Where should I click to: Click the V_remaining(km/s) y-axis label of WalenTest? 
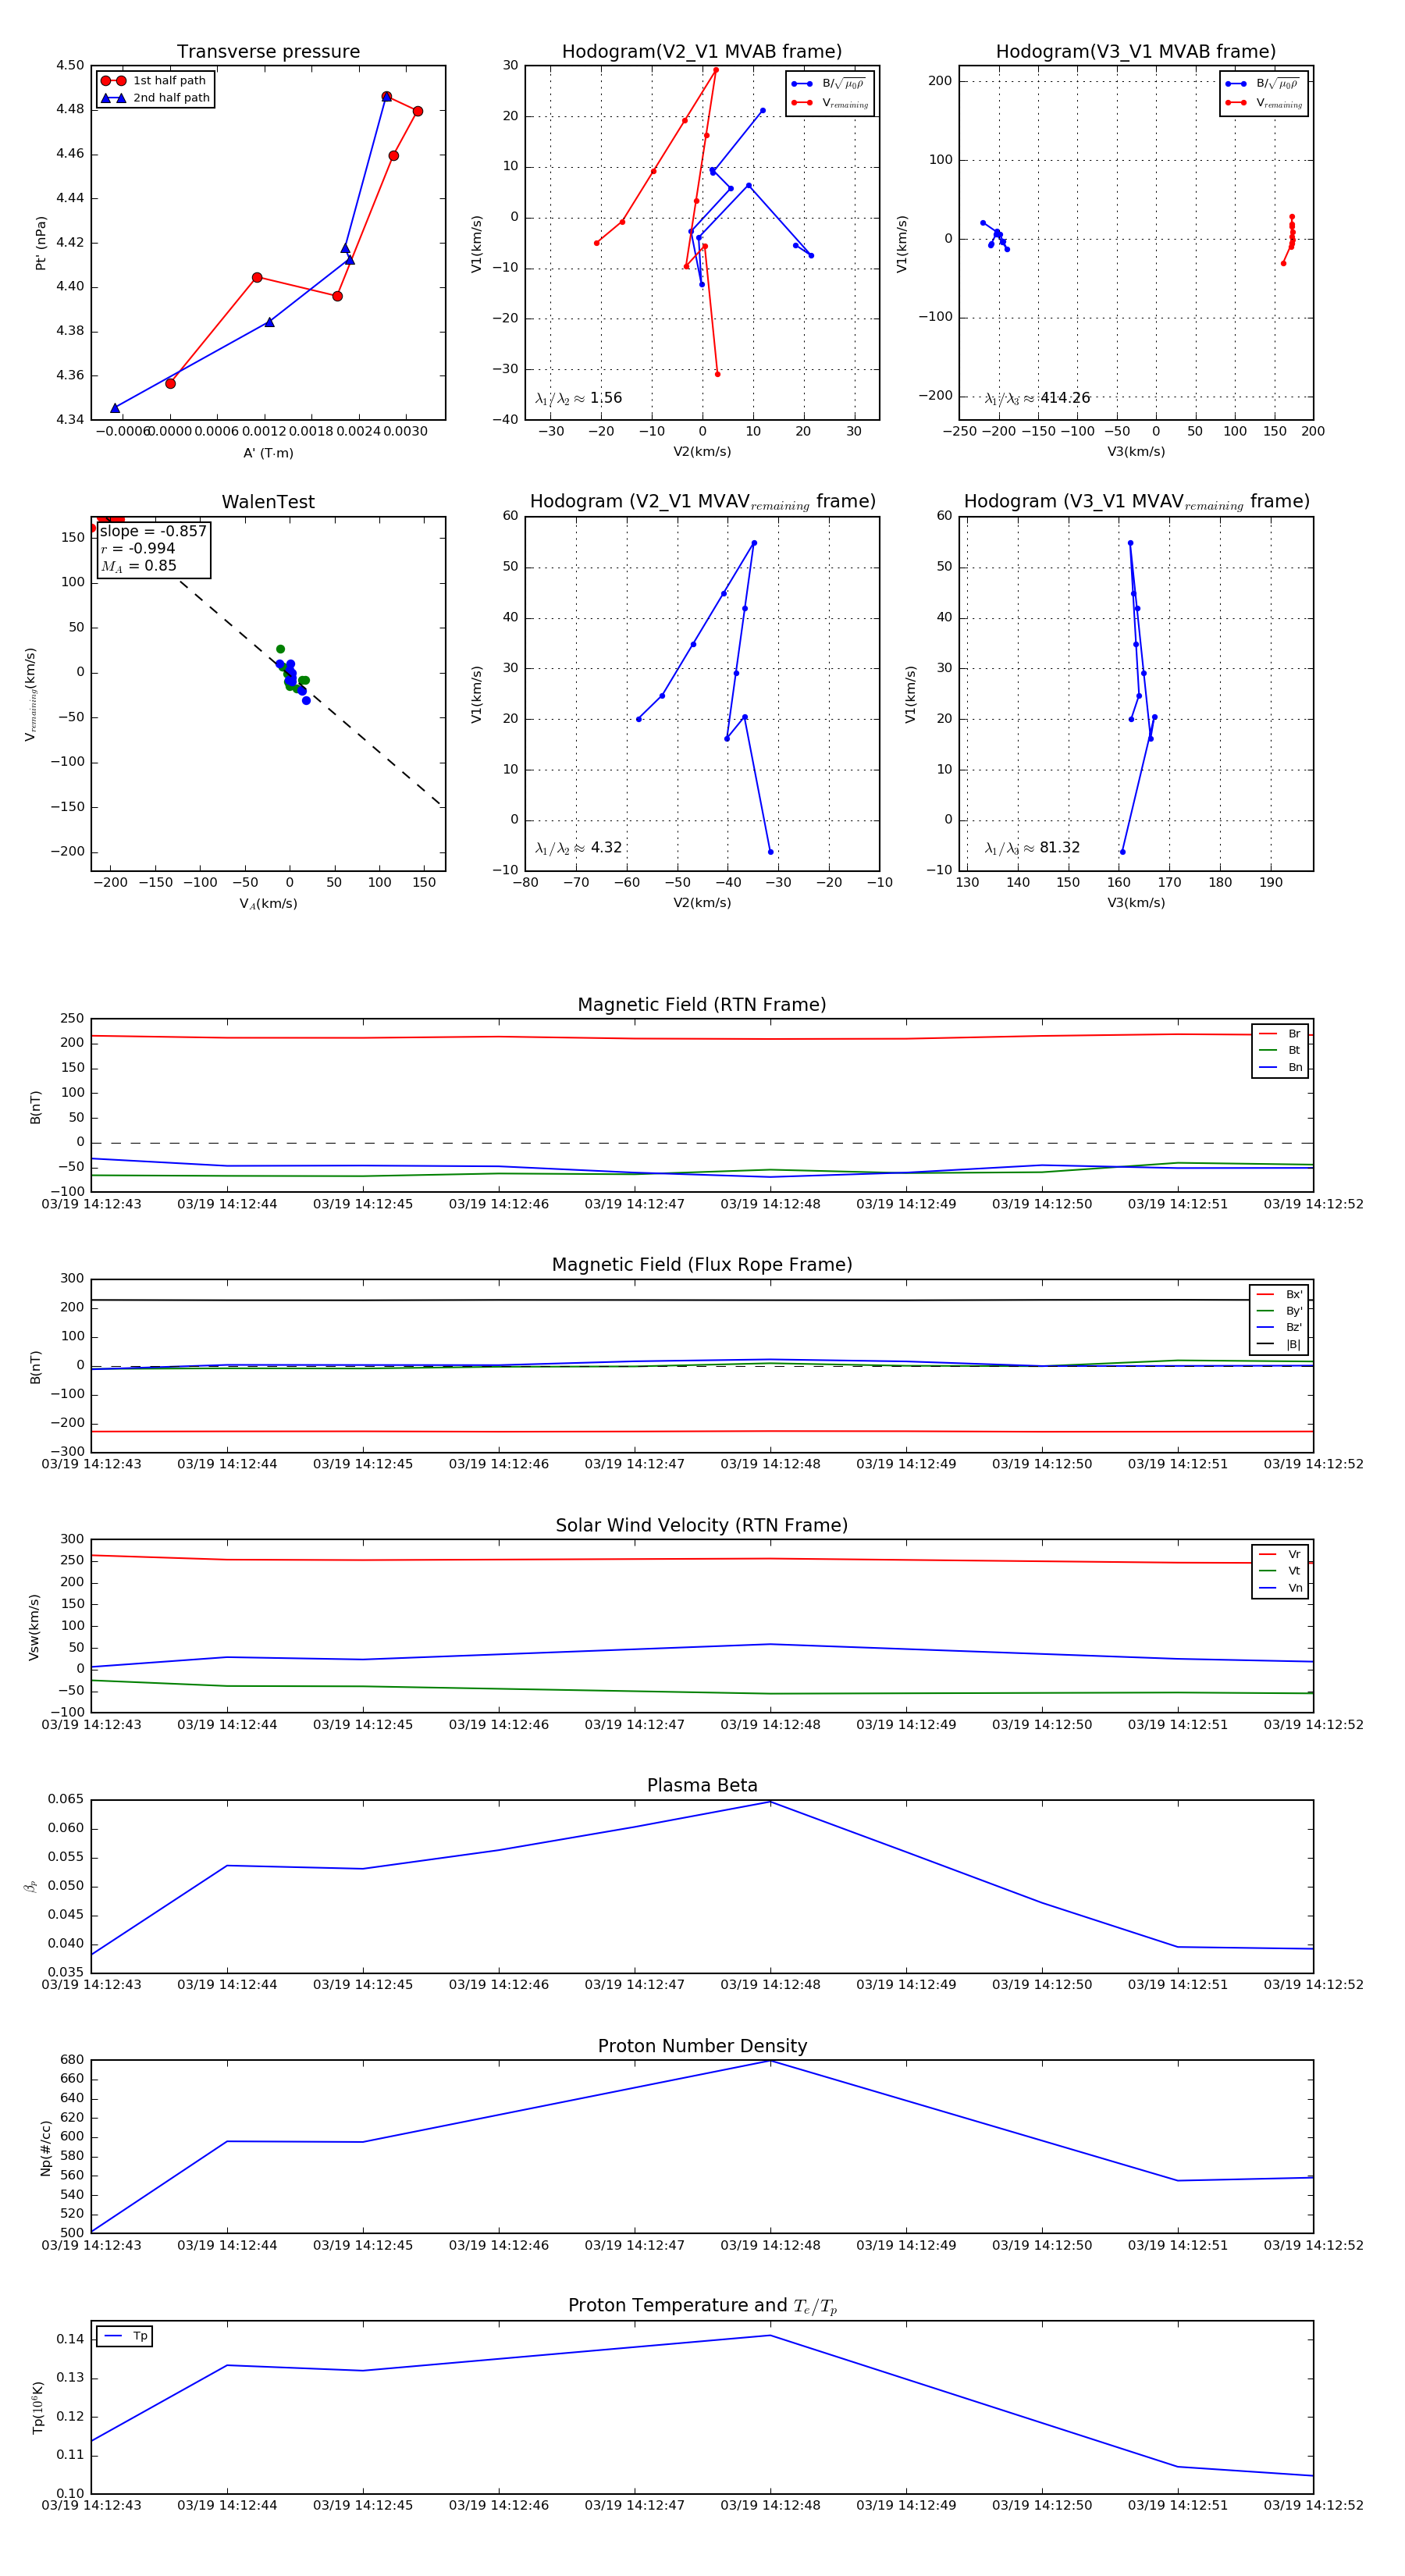coord(31,694)
